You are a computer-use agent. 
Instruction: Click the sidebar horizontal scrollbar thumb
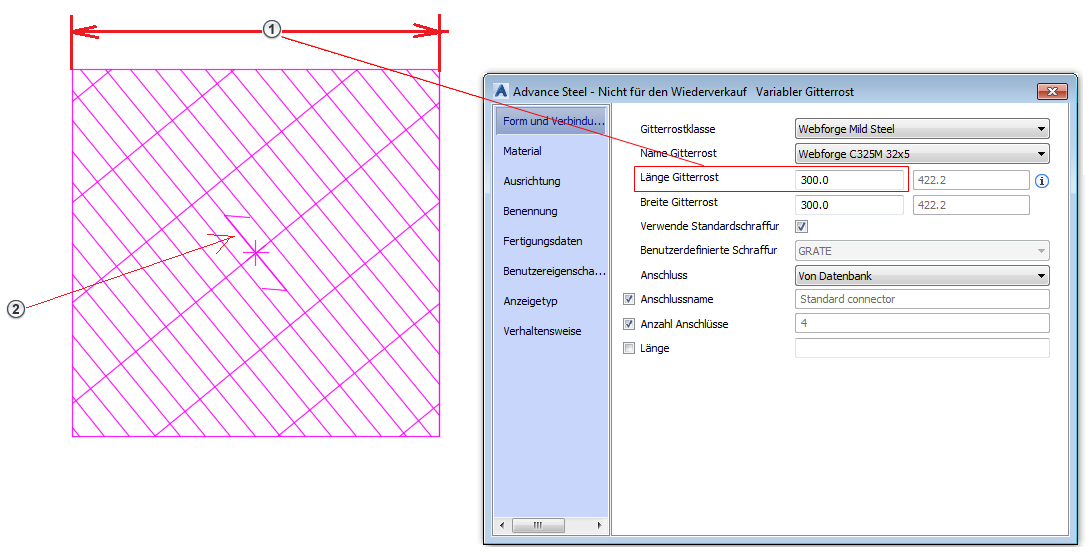pyautogui.click(x=538, y=526)
